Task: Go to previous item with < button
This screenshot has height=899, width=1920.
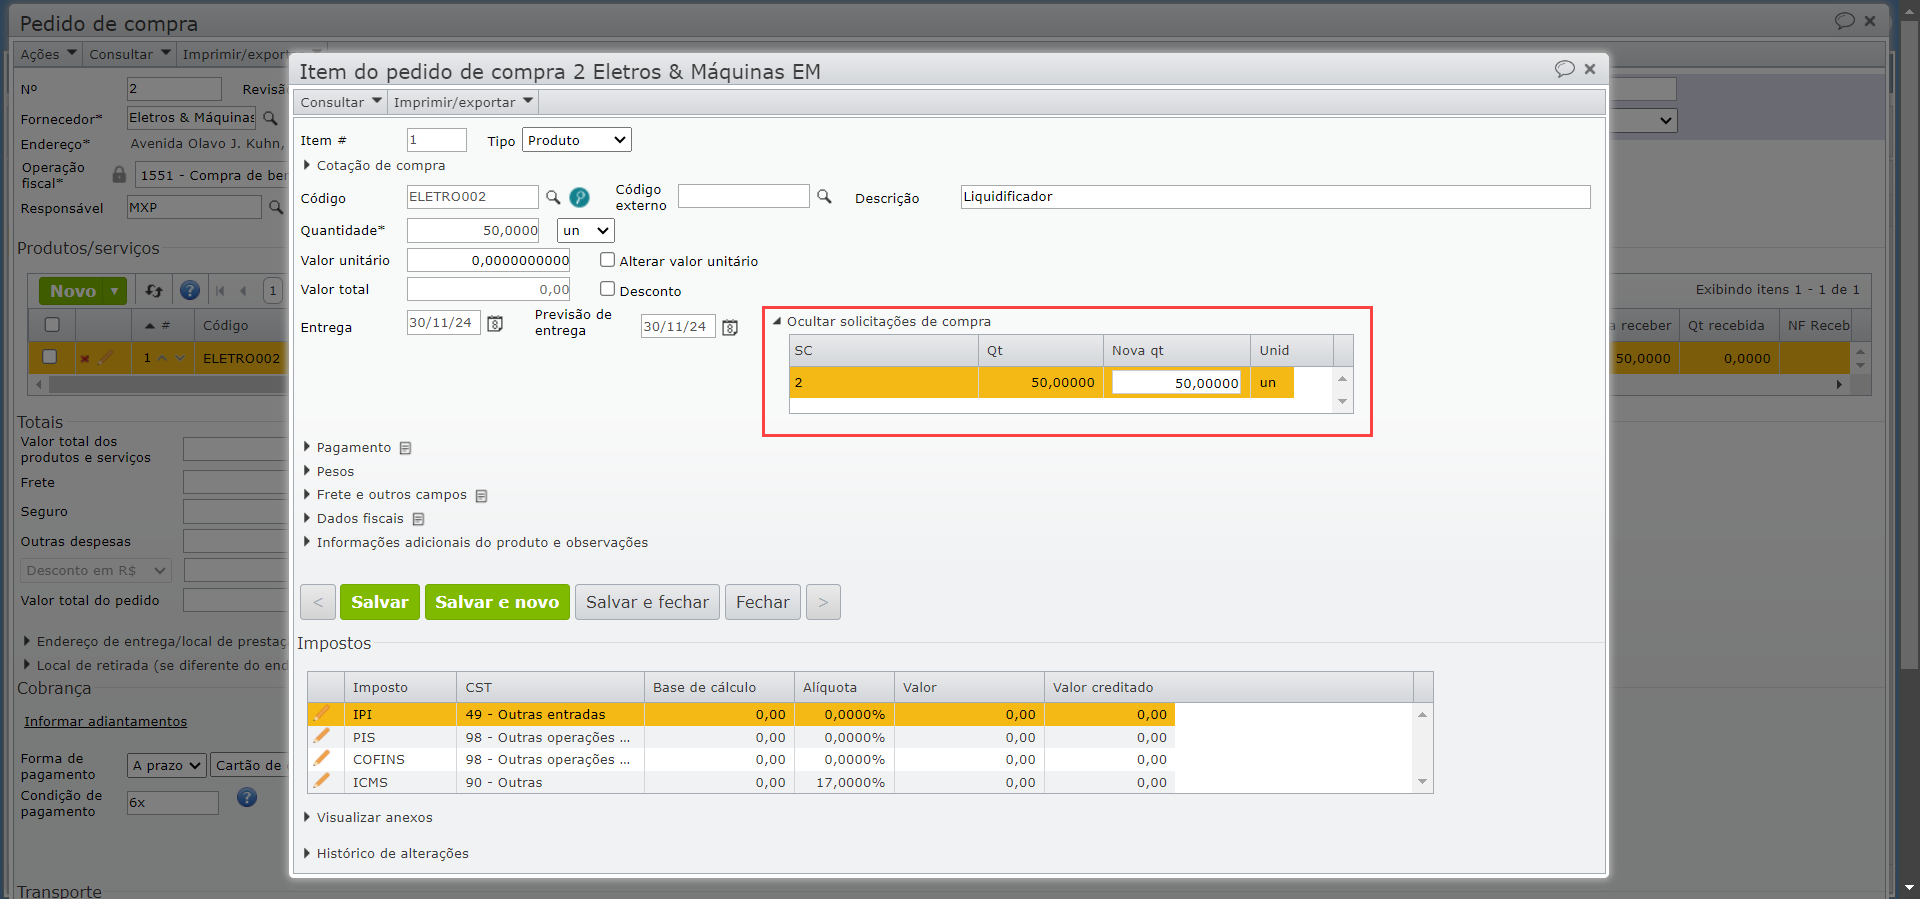Action: (x=318, y=602)
